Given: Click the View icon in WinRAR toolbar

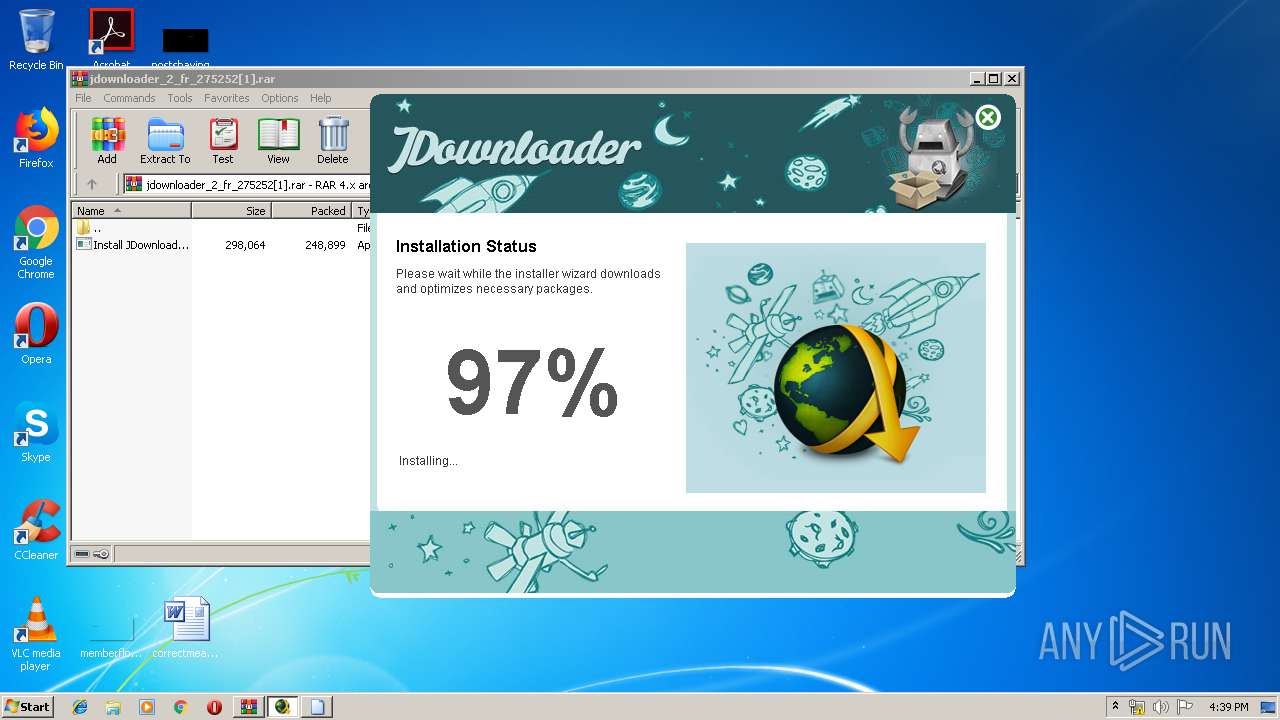Looking at the screenshot, I should pyautogui.click(x=278, y=141).
